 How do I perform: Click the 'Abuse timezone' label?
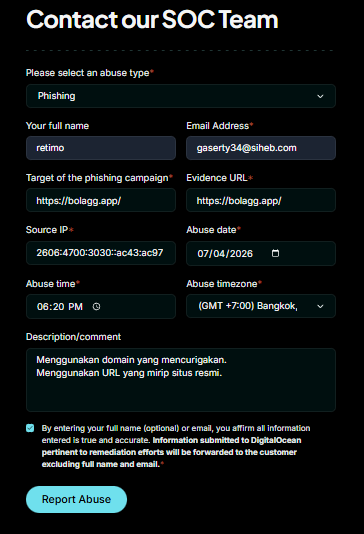(x=222, y=284)
